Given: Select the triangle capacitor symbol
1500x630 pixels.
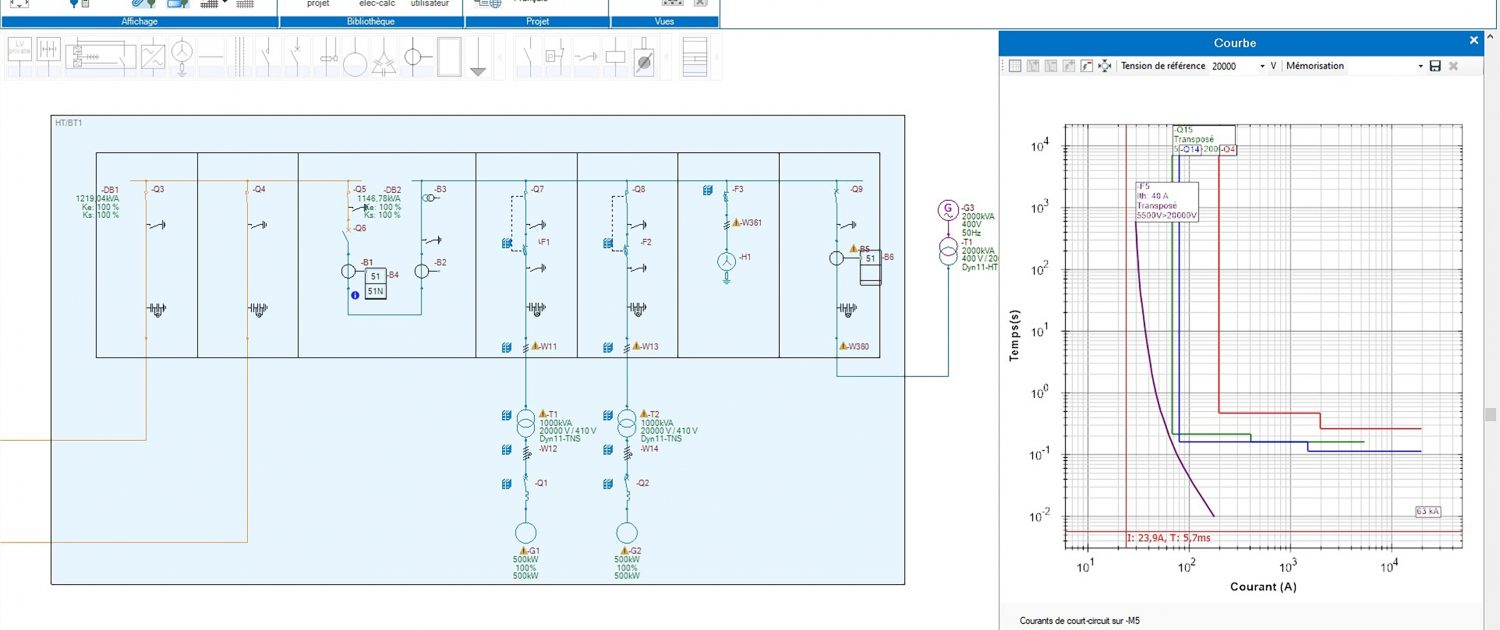Looking at the screenshot, I should [x=384, y=55].
